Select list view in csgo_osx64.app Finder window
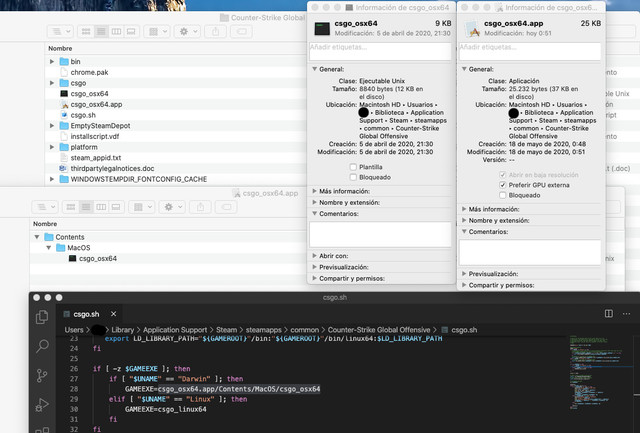The image size is (640, 433). point(86,207)
